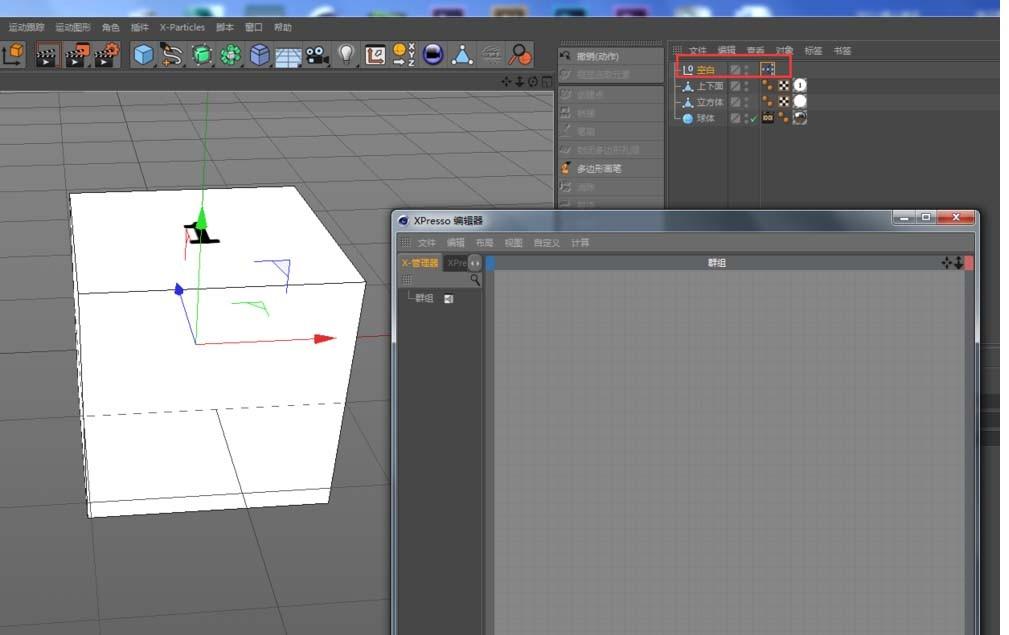
Task: Click the Render to Picture Viewer icon
Action: (x=75, y=55)
